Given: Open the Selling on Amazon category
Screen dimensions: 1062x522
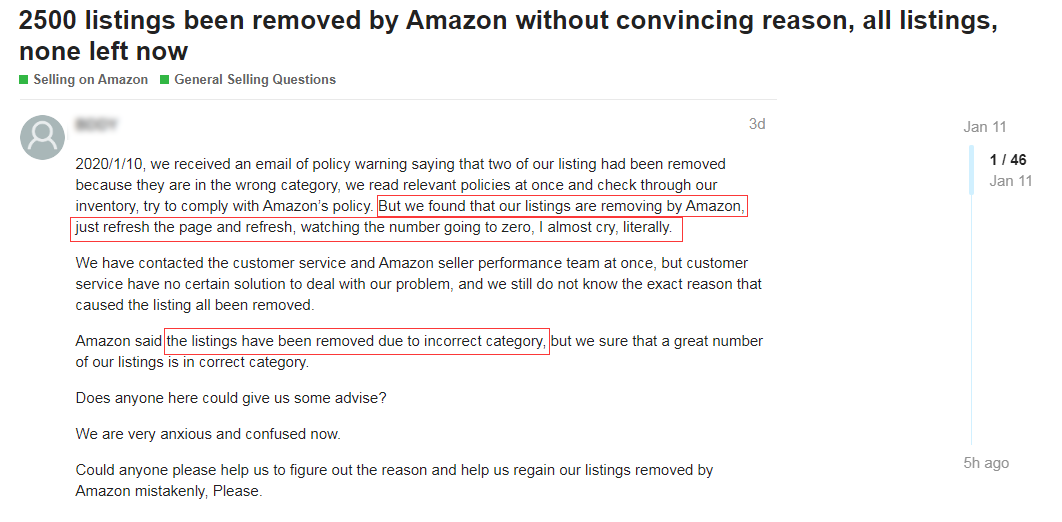Looking at the screenshot, I should coord(90,80).
